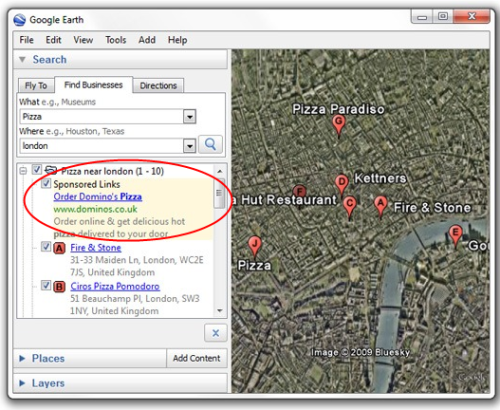The height and width of the screenshot is (410, 500).
Task: Click map marker A for Fire & Stone
Action: point(381,207)
